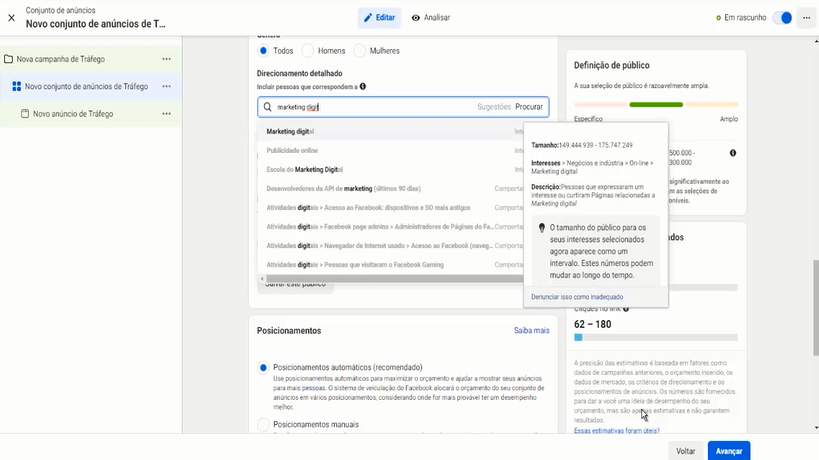Open options for Novo anúncio de Tráfego
The image size is (819, 460).
(166, 113)
